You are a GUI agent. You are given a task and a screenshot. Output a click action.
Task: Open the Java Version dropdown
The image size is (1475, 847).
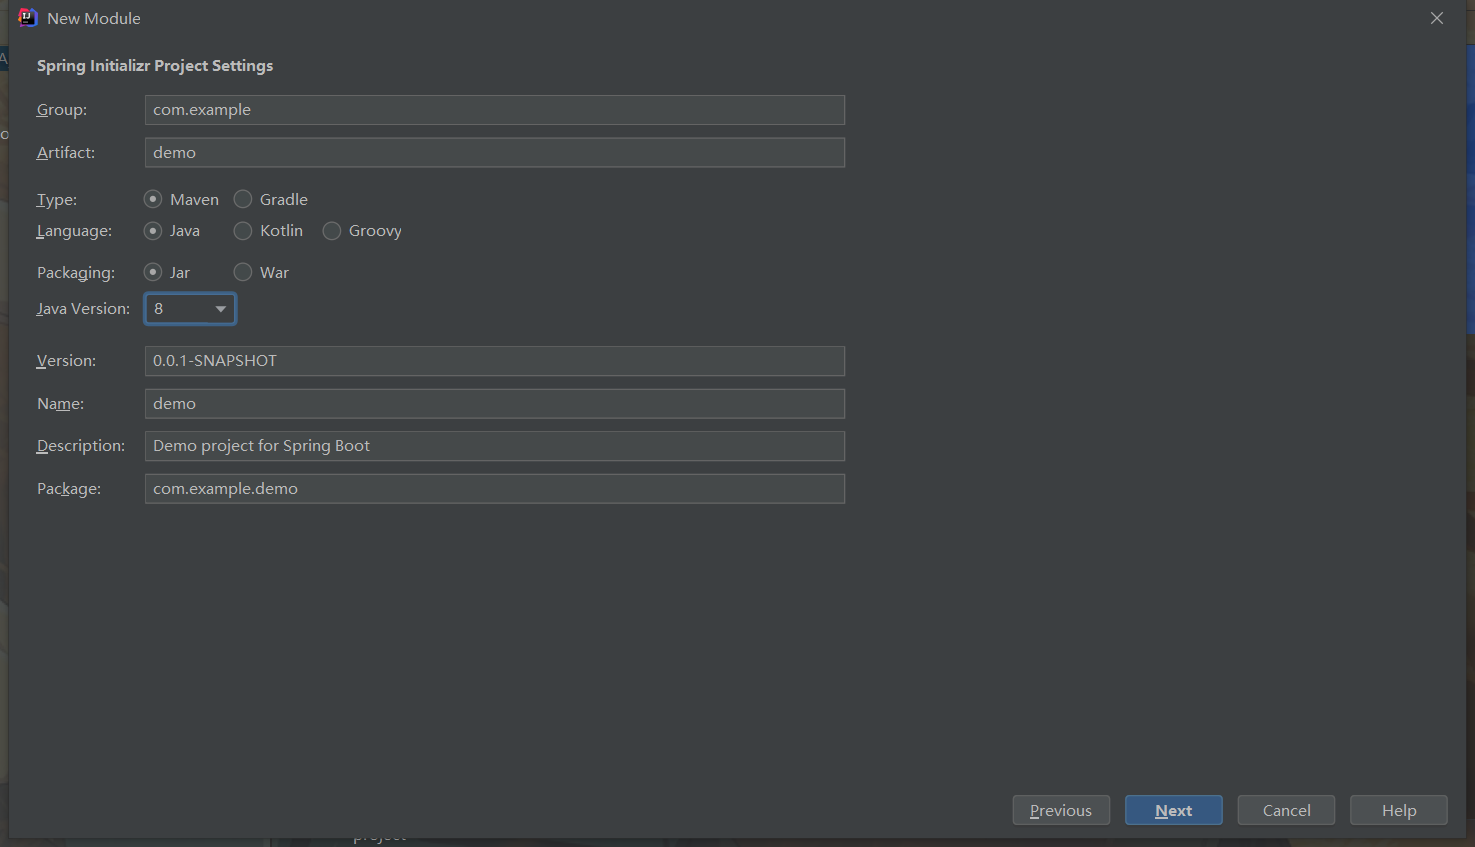point(190,309)
